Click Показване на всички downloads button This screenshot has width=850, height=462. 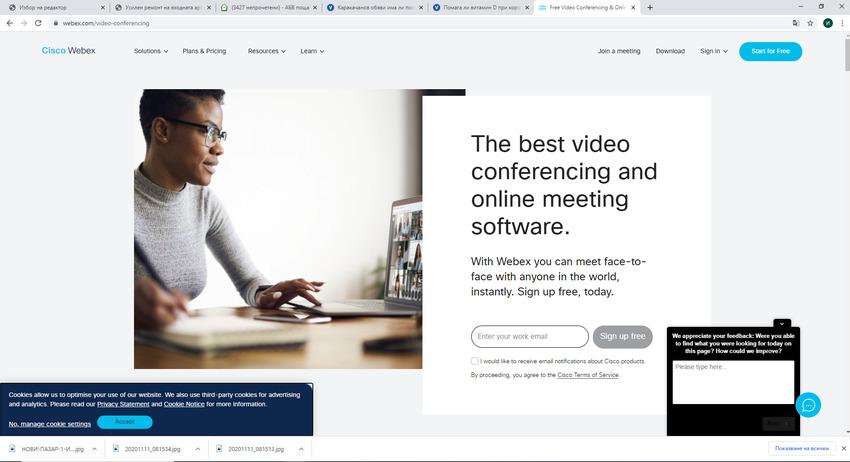pyautogui.click(x=802, y=448)
